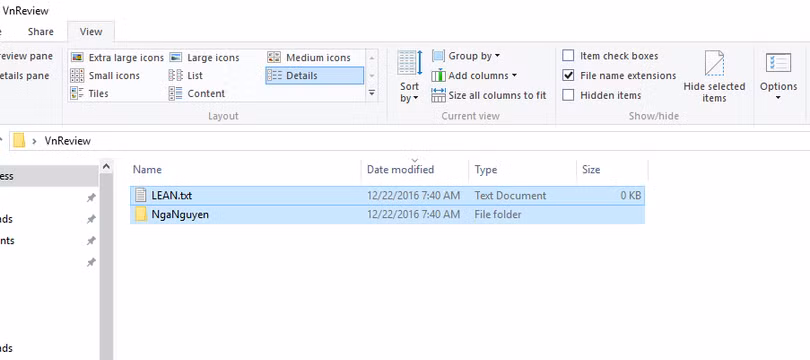The height and width of the screenshot is (360, 810).
Task: Click File folder type cell
Action: pyautogui.click(x=498, y=214)
